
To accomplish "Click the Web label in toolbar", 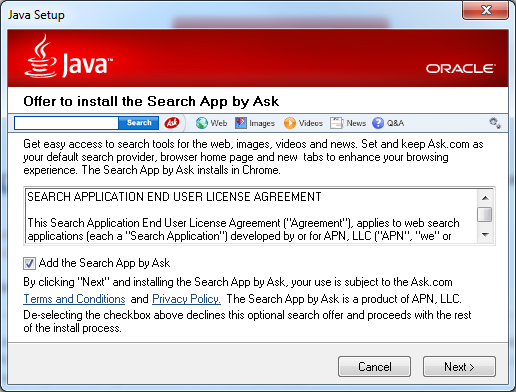I will pos(219,123).
